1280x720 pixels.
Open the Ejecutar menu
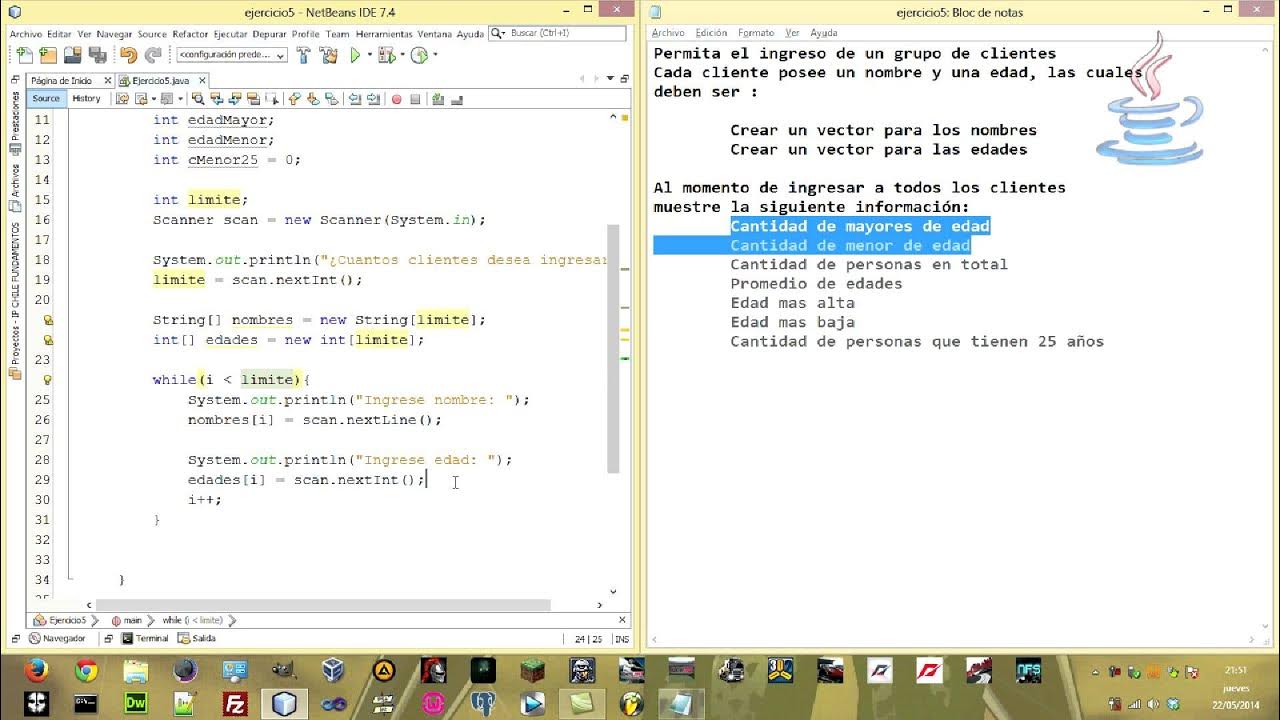coord(231,33)
